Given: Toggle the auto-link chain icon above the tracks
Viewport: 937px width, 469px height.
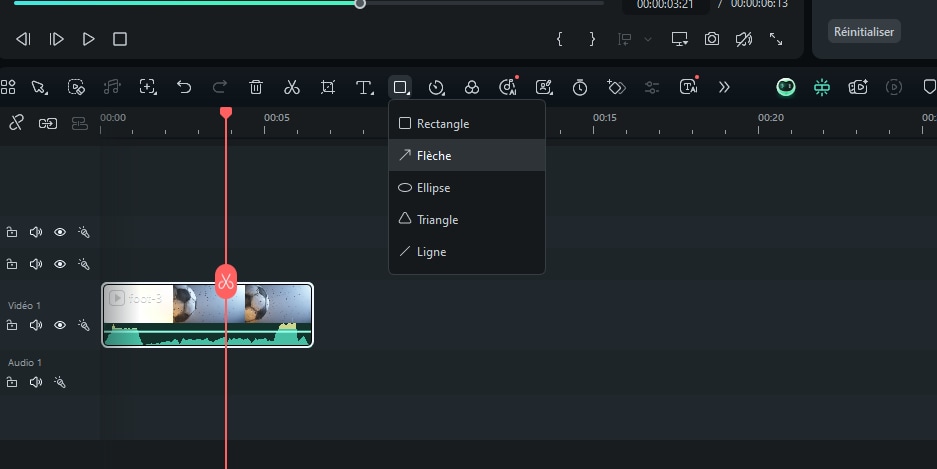Looking at the screenshot, I should point(48,124).
